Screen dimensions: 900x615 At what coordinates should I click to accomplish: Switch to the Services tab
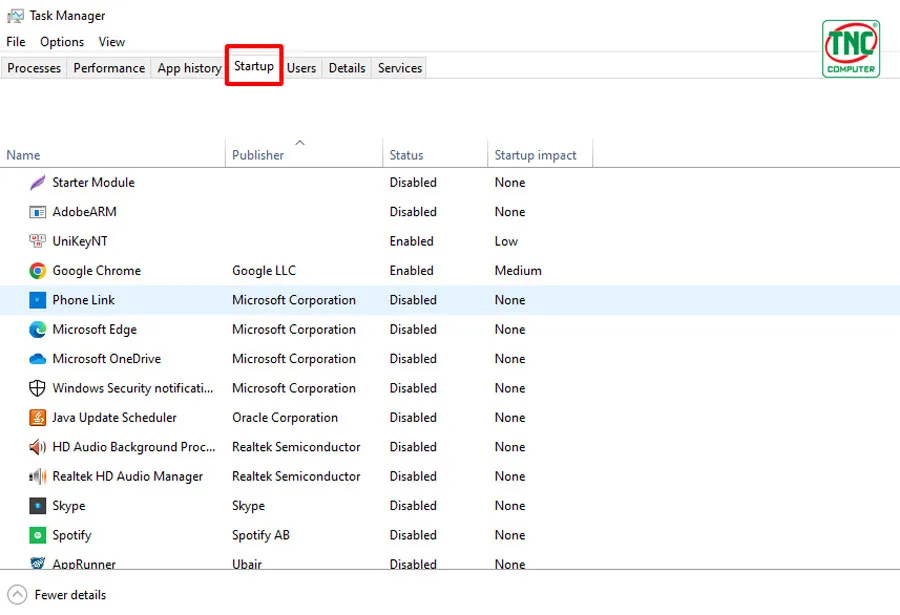pyautogui.click(x=400, y=68)
